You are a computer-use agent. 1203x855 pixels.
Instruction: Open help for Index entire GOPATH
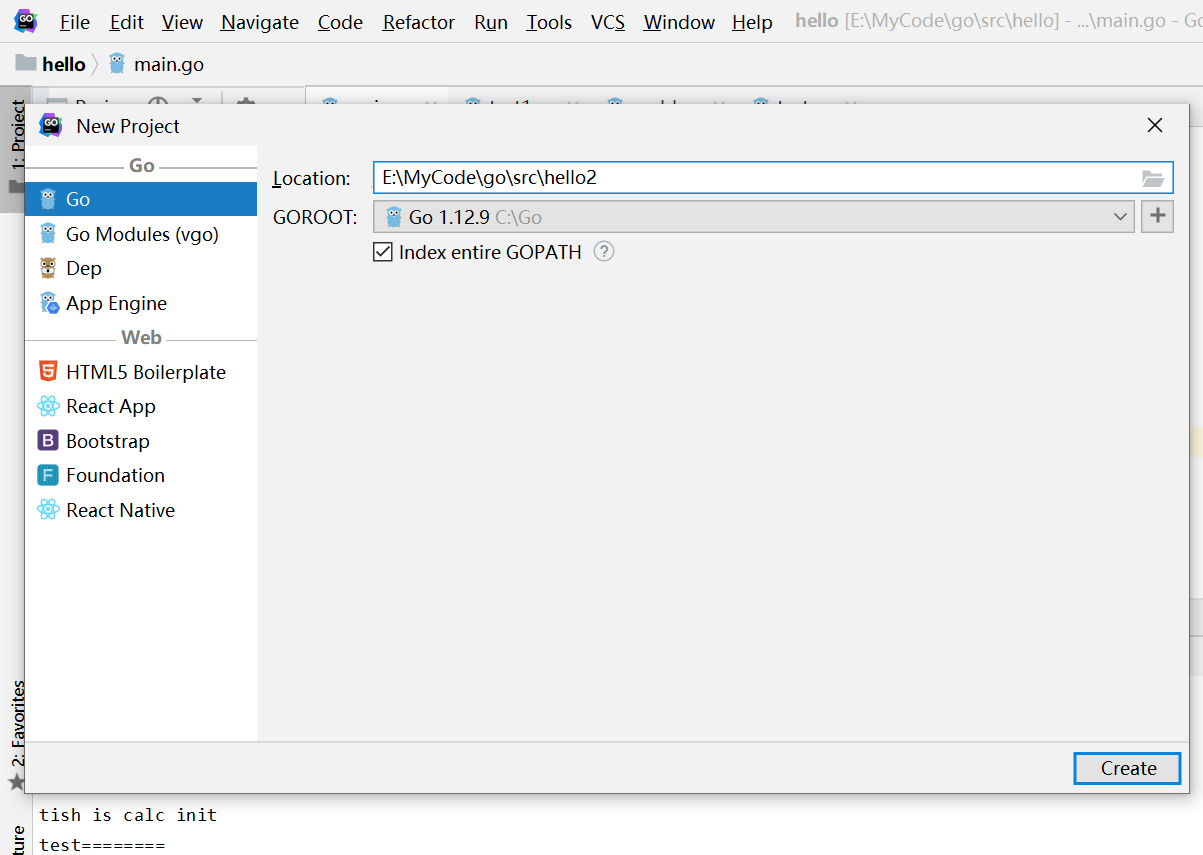point(604,251)
